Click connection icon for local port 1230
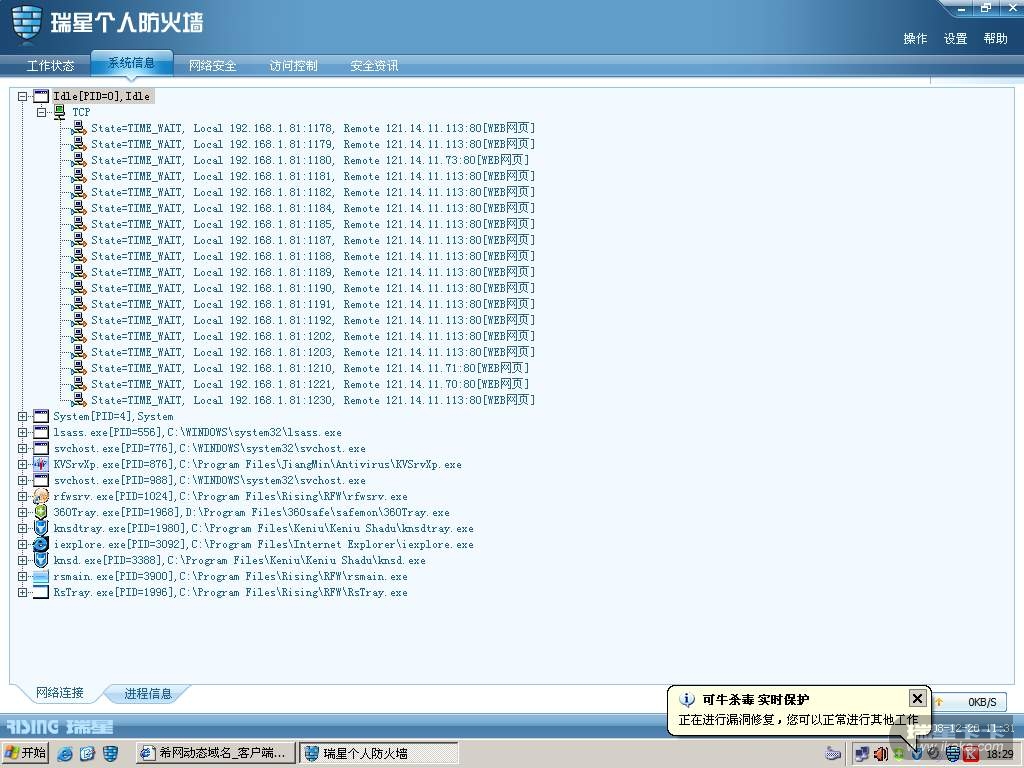The height and width of the screenshot is (768, 1024). 79,400
